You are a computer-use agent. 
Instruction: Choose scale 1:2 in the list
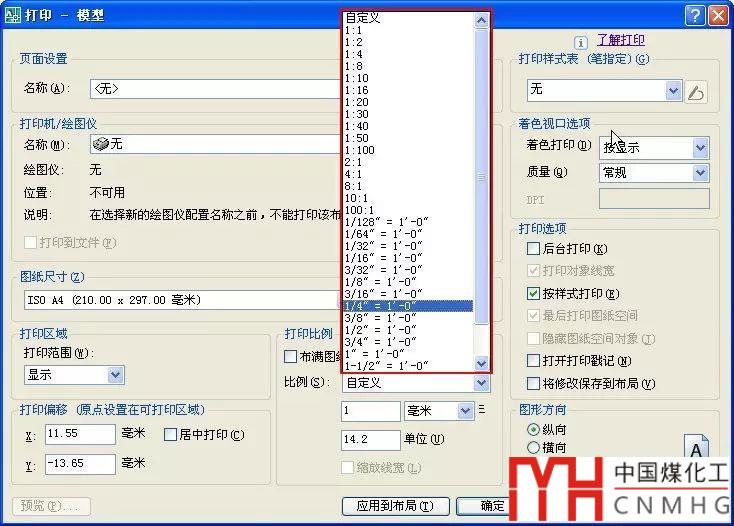[408, 42]
